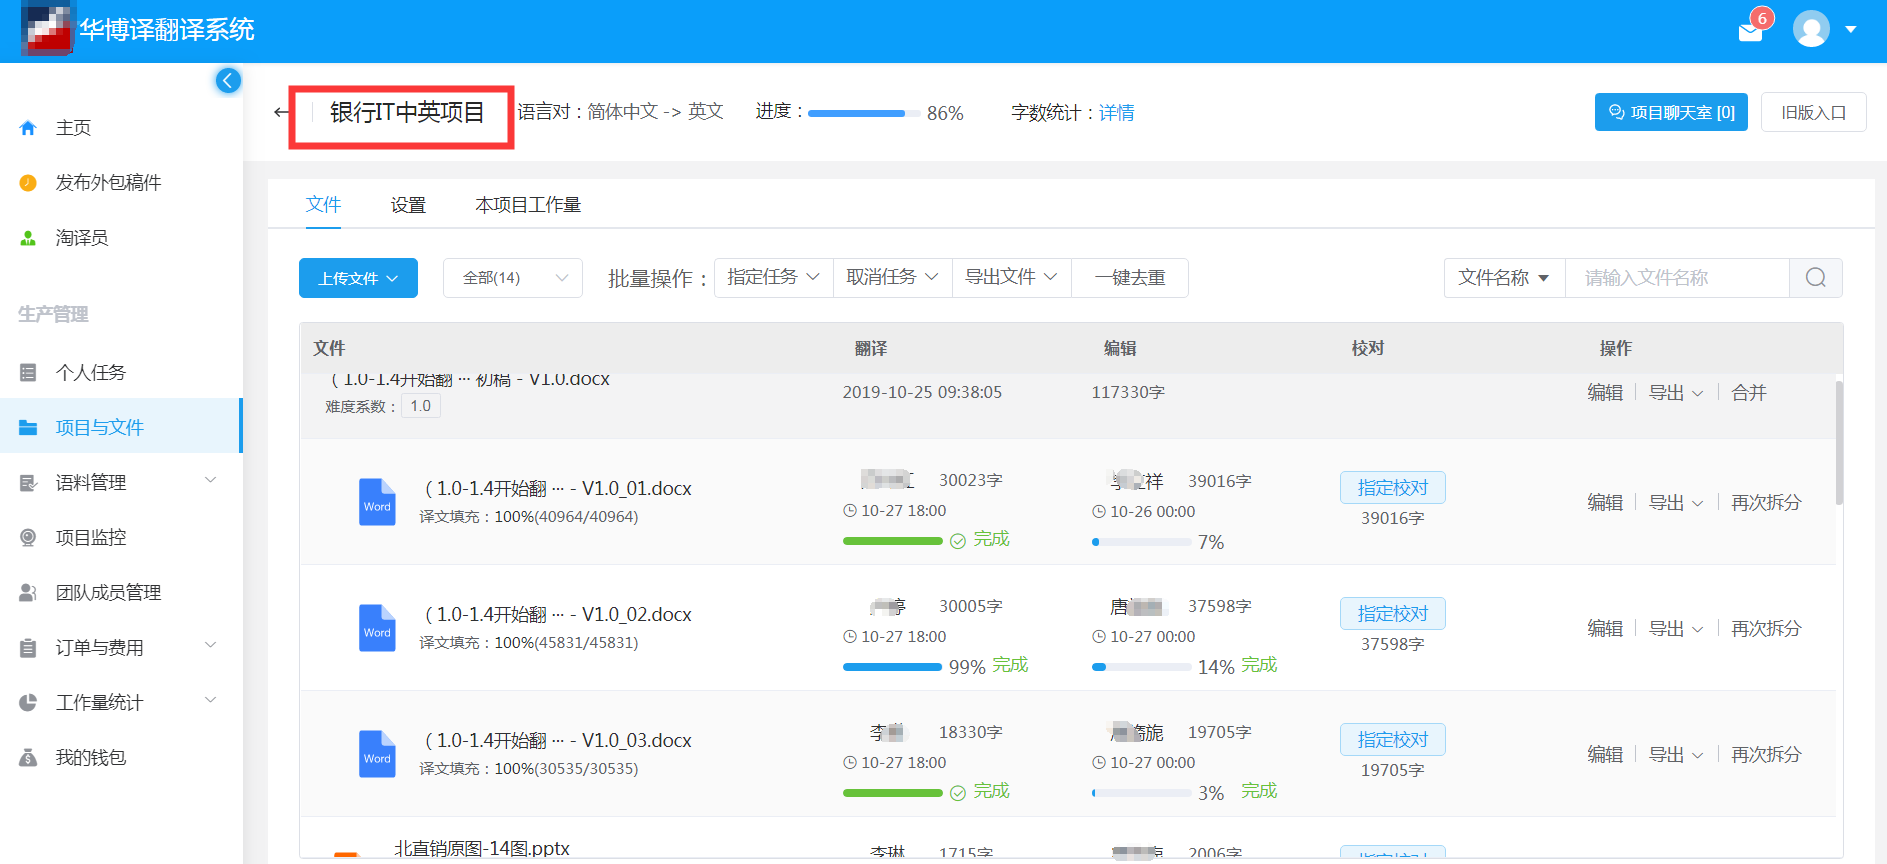Open 我的钱包 in the sidebar
Image resolution: width=1887 pixels, height=864 pixels.
point(90,758)
